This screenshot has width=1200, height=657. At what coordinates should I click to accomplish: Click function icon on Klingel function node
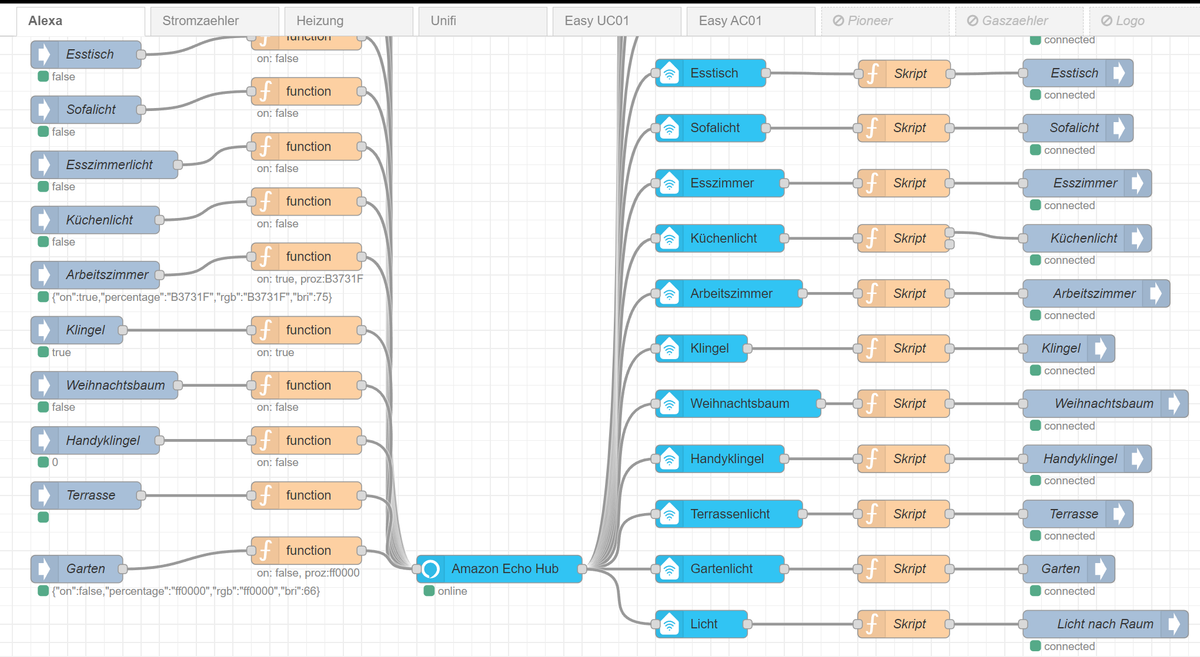(x=264, y=330)
